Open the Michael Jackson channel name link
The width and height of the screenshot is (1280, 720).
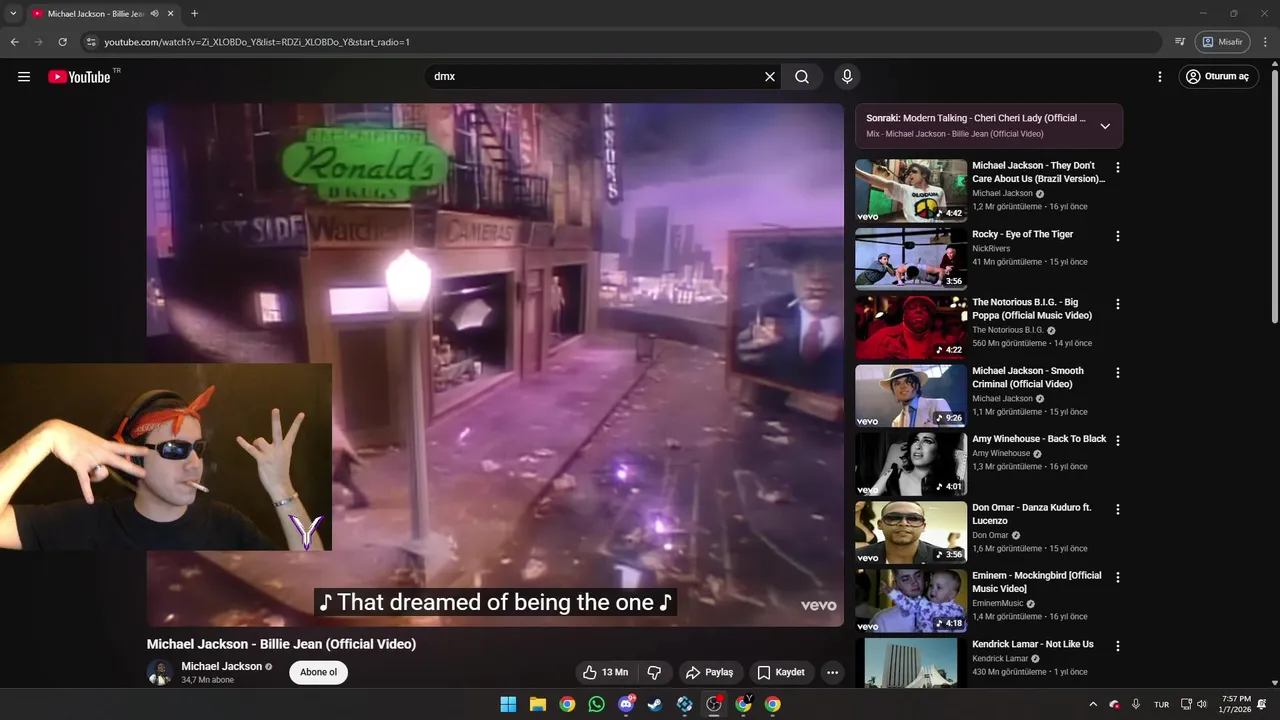tap(221, 666)
